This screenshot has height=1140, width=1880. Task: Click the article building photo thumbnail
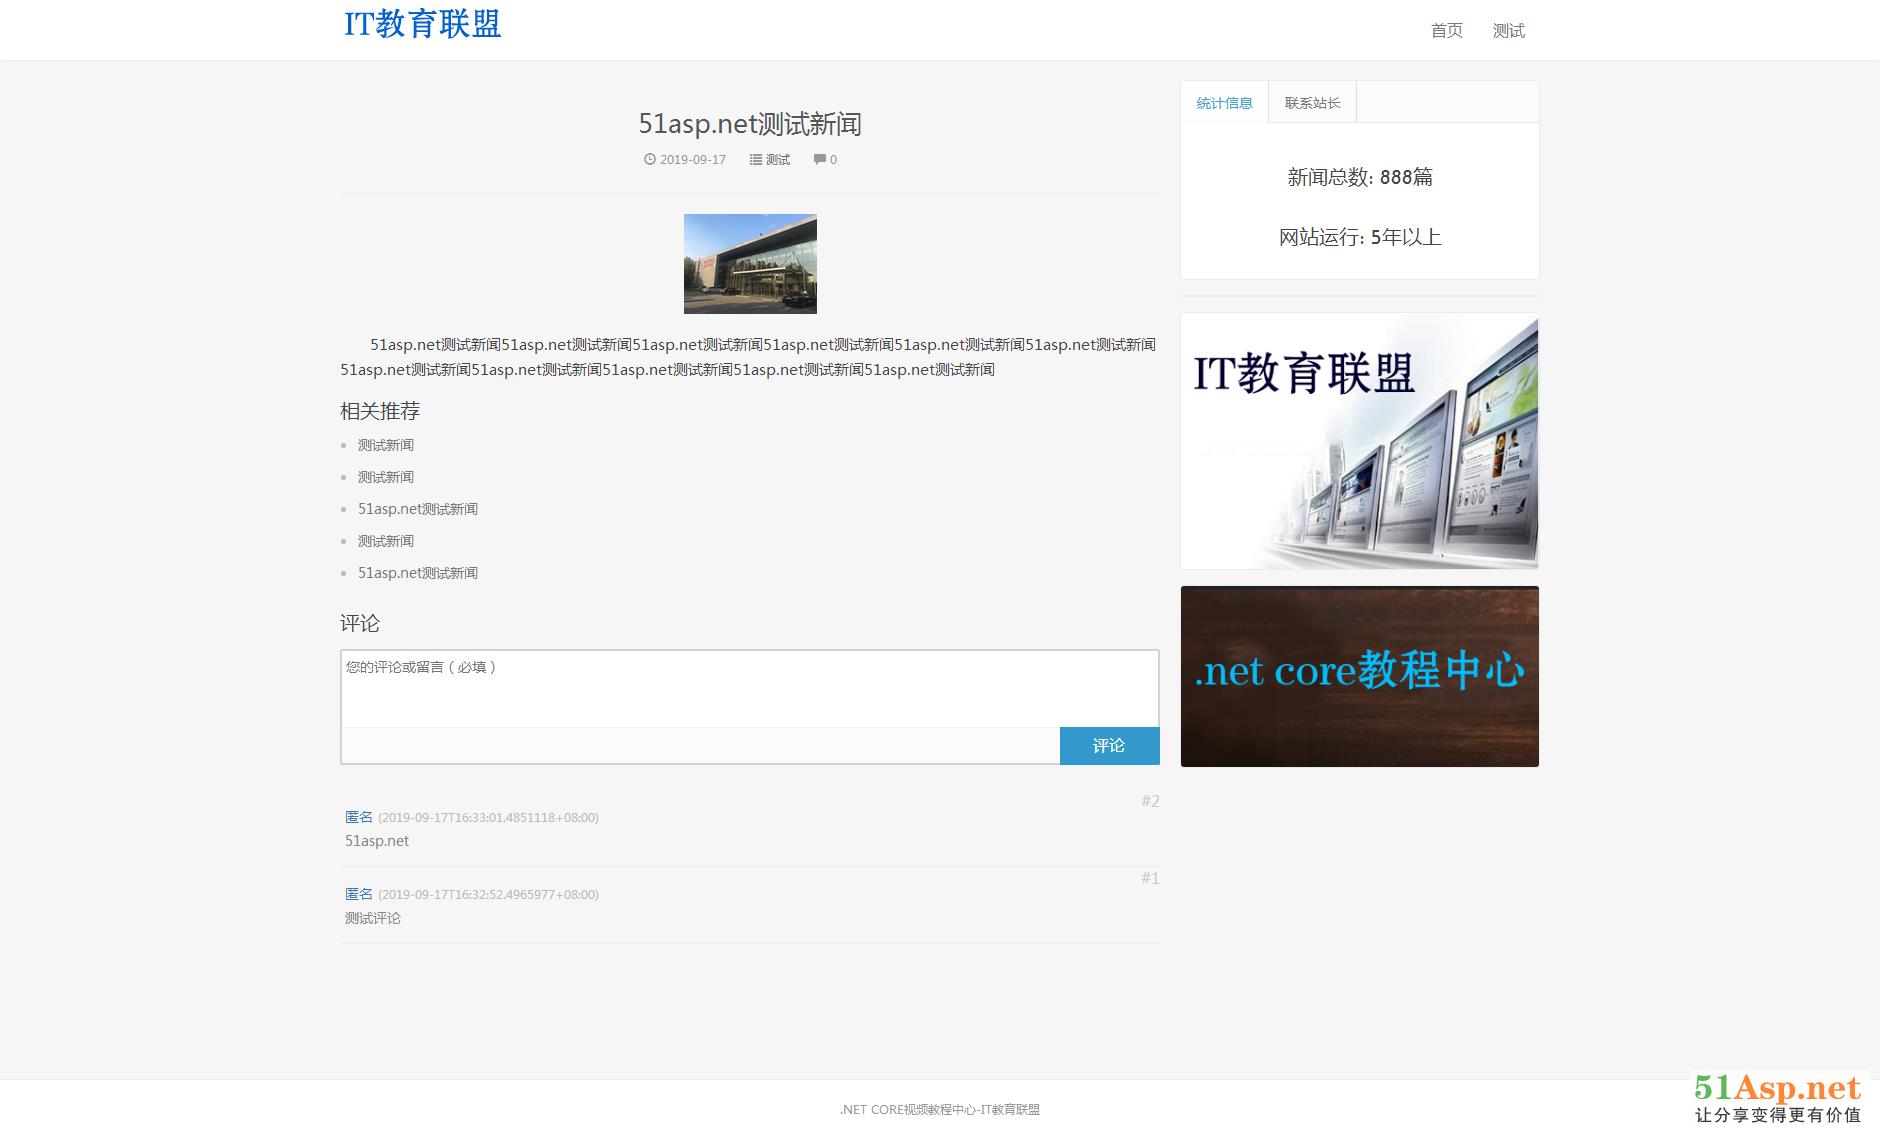point(750,264)
